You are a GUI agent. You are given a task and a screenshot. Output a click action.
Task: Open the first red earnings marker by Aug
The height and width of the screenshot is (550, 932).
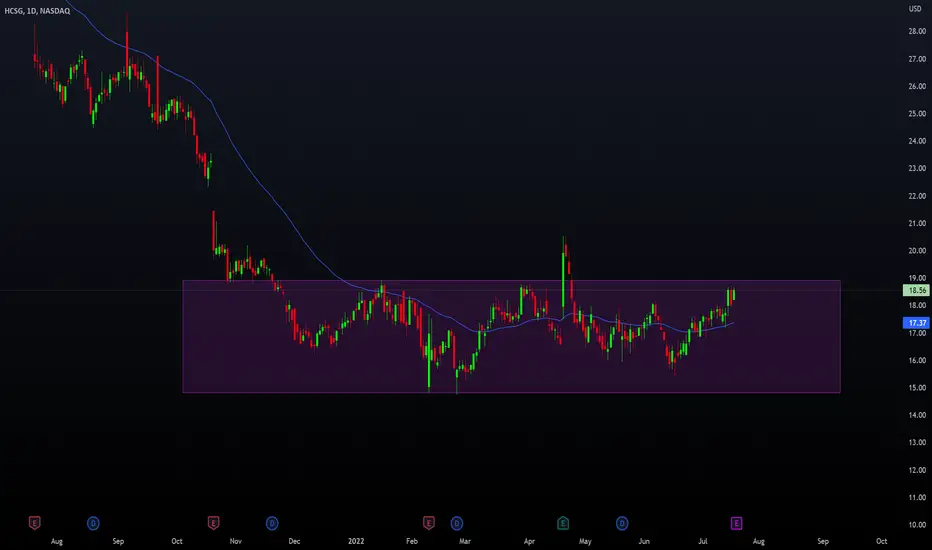point(34,523)
